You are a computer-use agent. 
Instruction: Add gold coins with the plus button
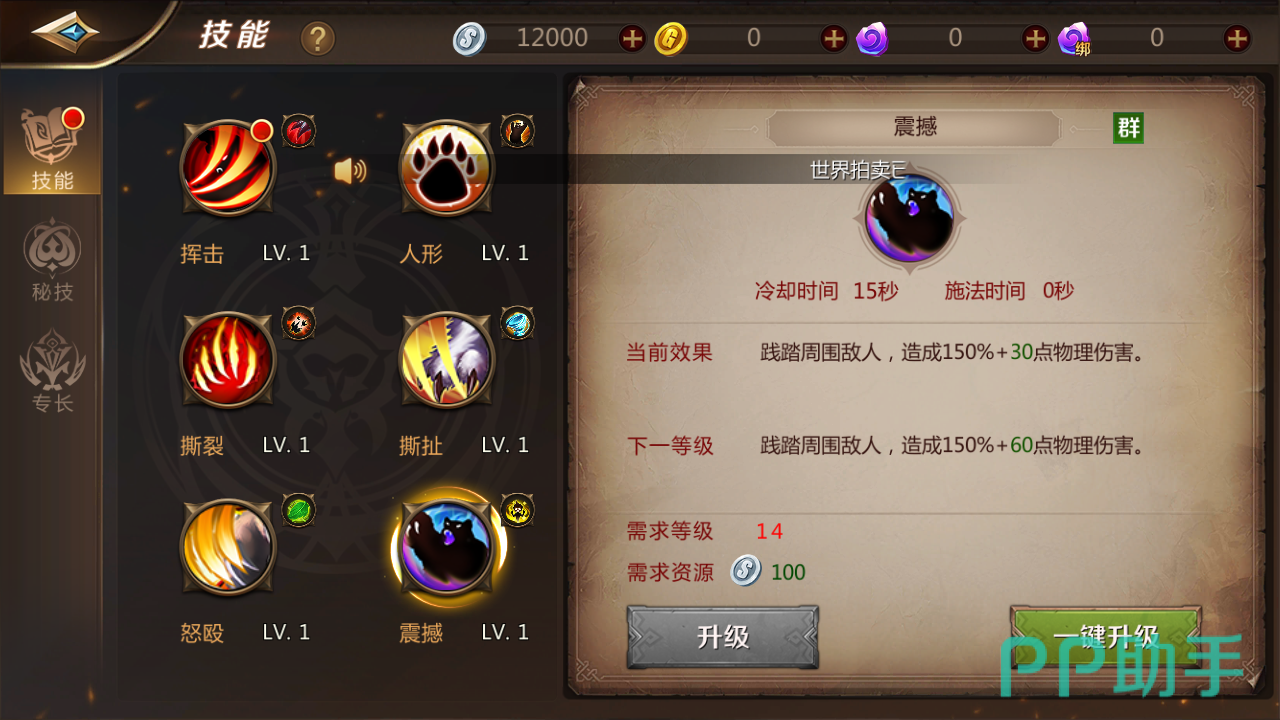(834, 39)
